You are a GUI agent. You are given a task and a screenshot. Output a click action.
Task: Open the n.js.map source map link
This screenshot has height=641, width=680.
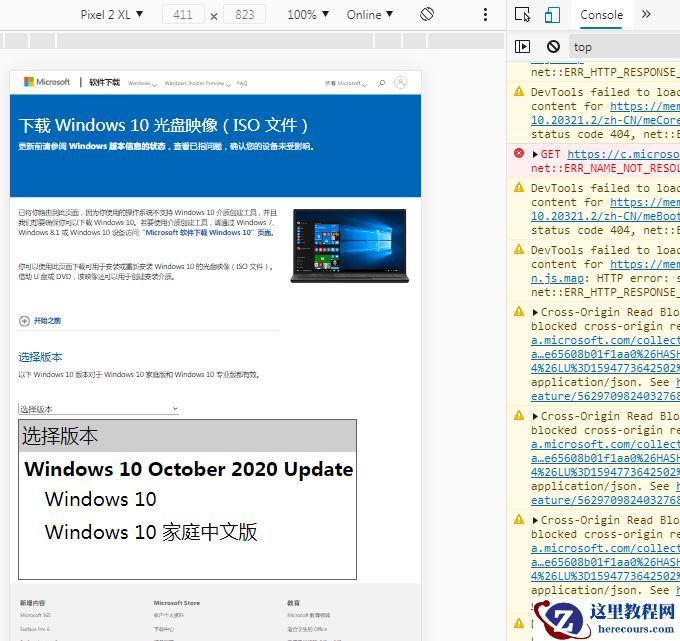pyautogui.click(x=557, y=278)
